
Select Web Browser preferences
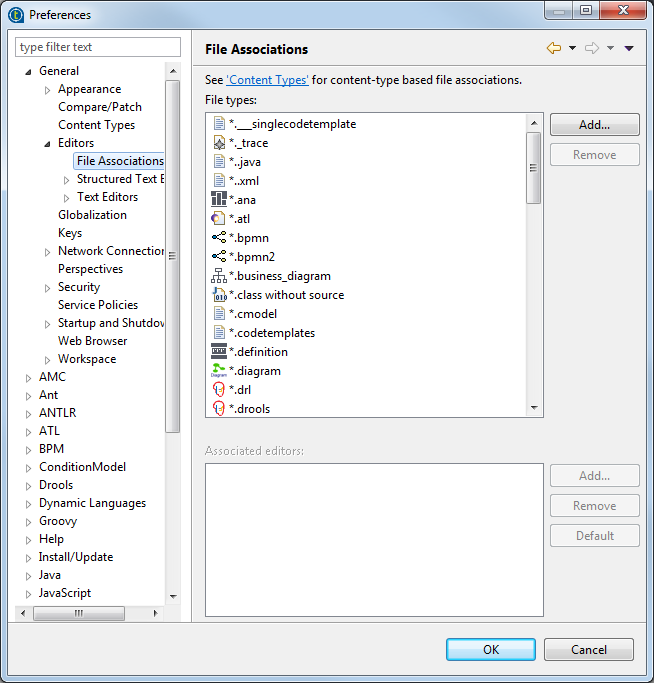point(92,341)
